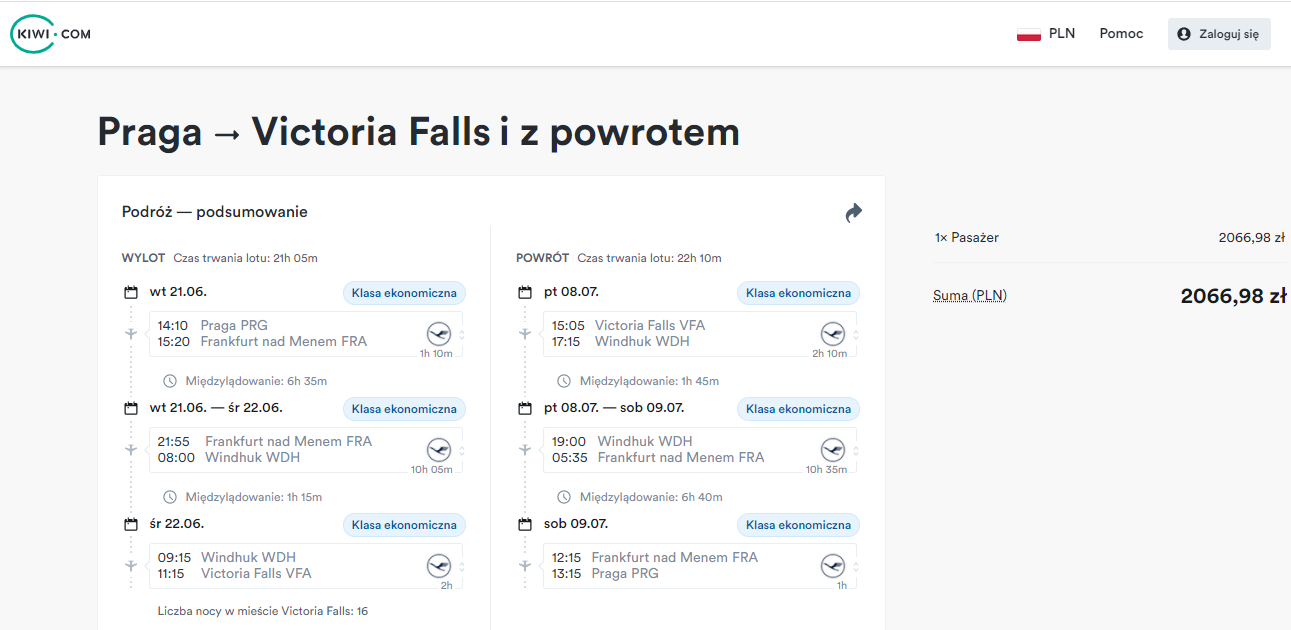Click the 10h 35m flight duration label
1291x630 pixels.
[827, 469]
